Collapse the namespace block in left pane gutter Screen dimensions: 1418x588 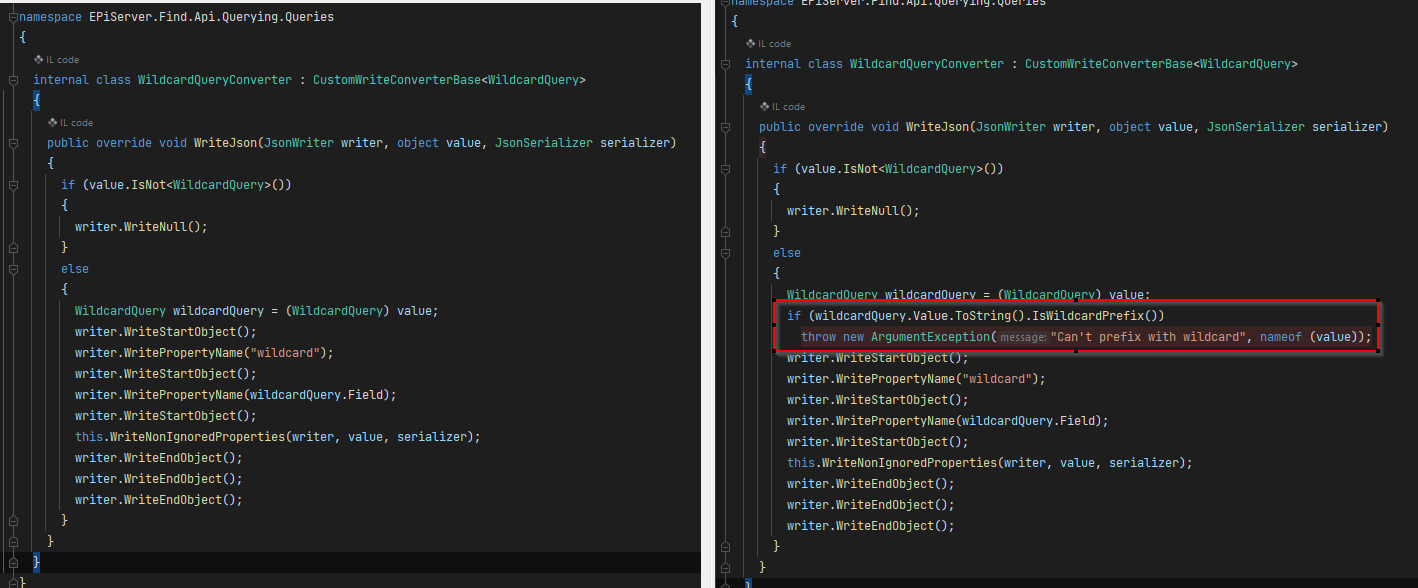12,17
